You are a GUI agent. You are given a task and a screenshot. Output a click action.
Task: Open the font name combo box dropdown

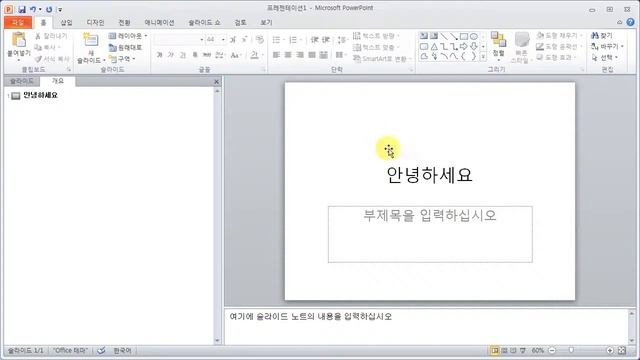pos(201,40)
